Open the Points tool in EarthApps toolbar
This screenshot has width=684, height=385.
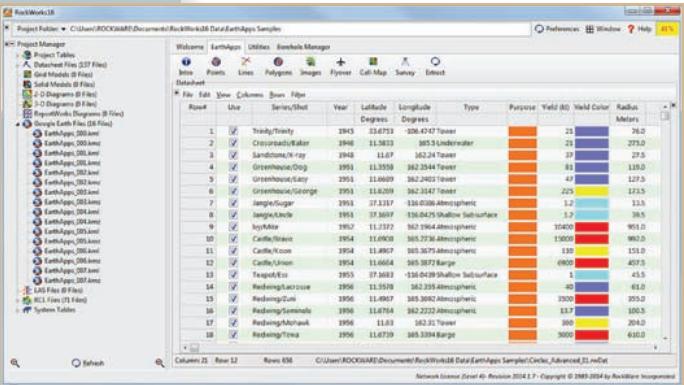[215, 66]
